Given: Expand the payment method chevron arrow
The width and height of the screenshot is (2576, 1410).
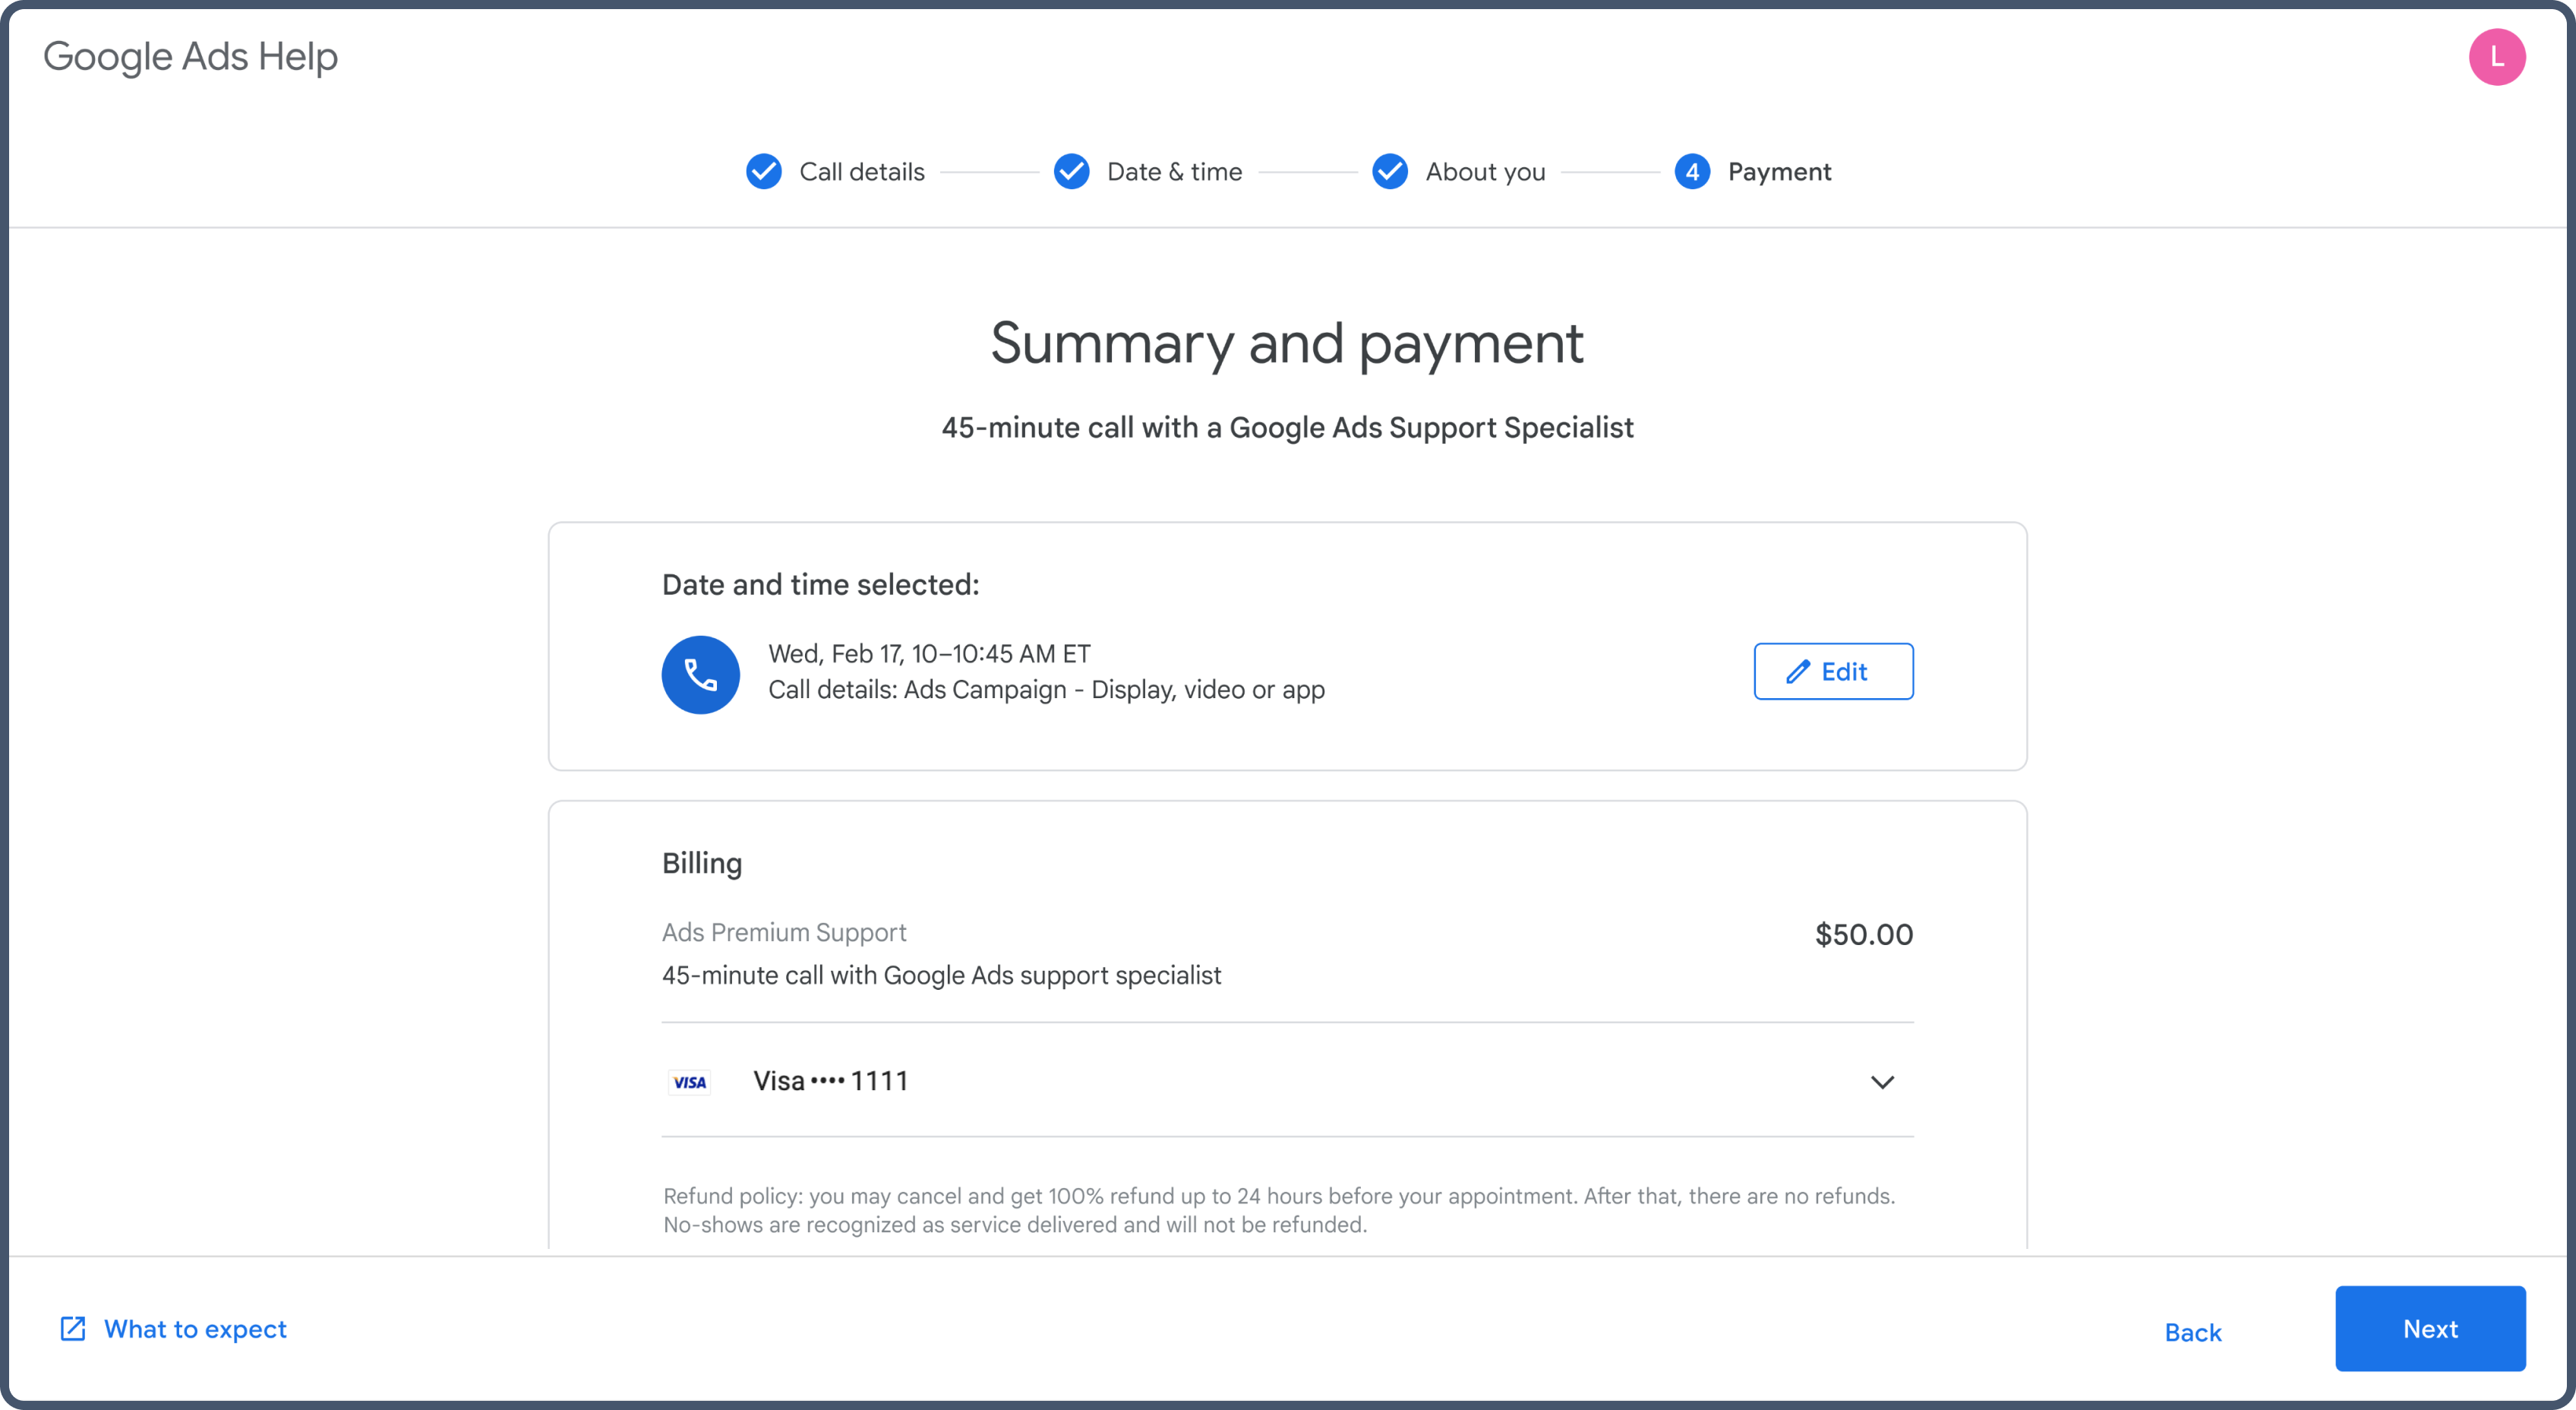Looking at the screenshot, I should click(1882, 1082).
